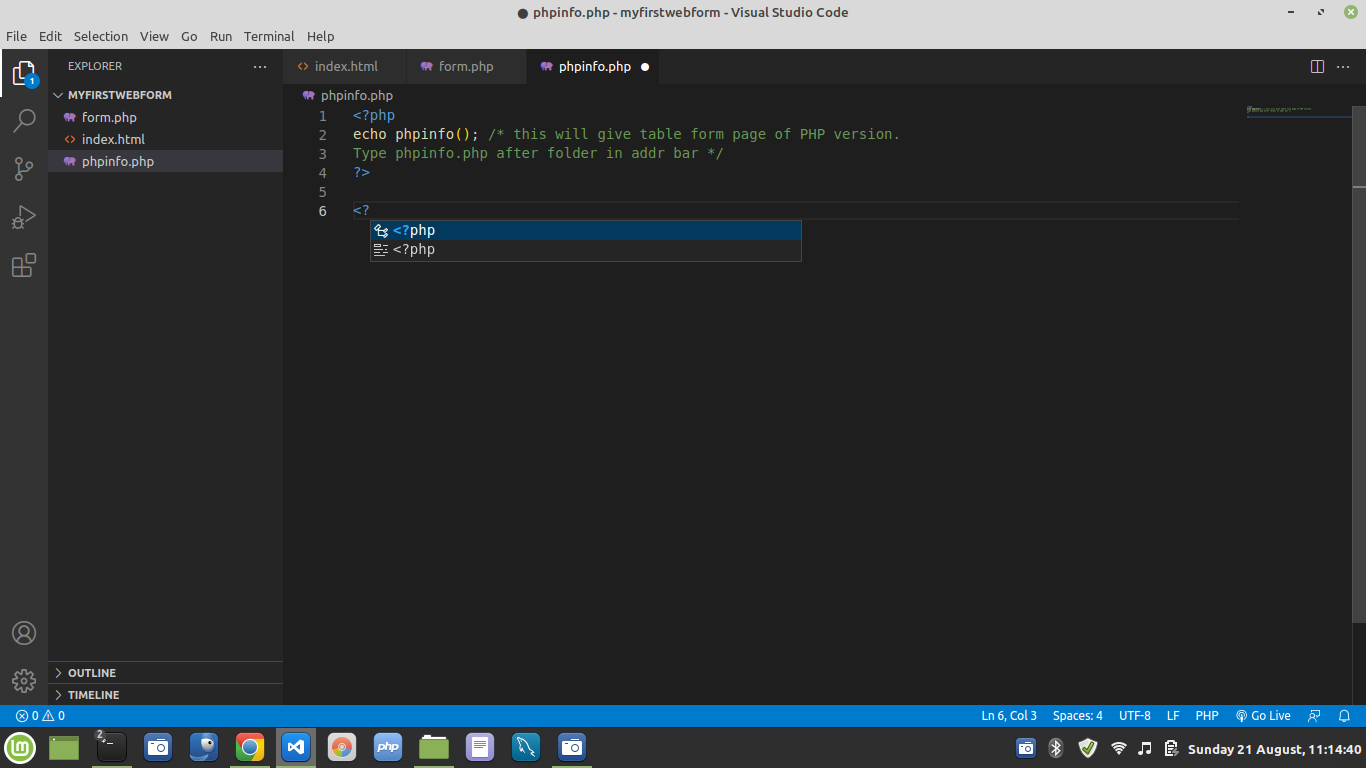Collapse the MYFIRSTWEBFORM folder
This screenshot has width=1366, height=768.
point(119,95)
